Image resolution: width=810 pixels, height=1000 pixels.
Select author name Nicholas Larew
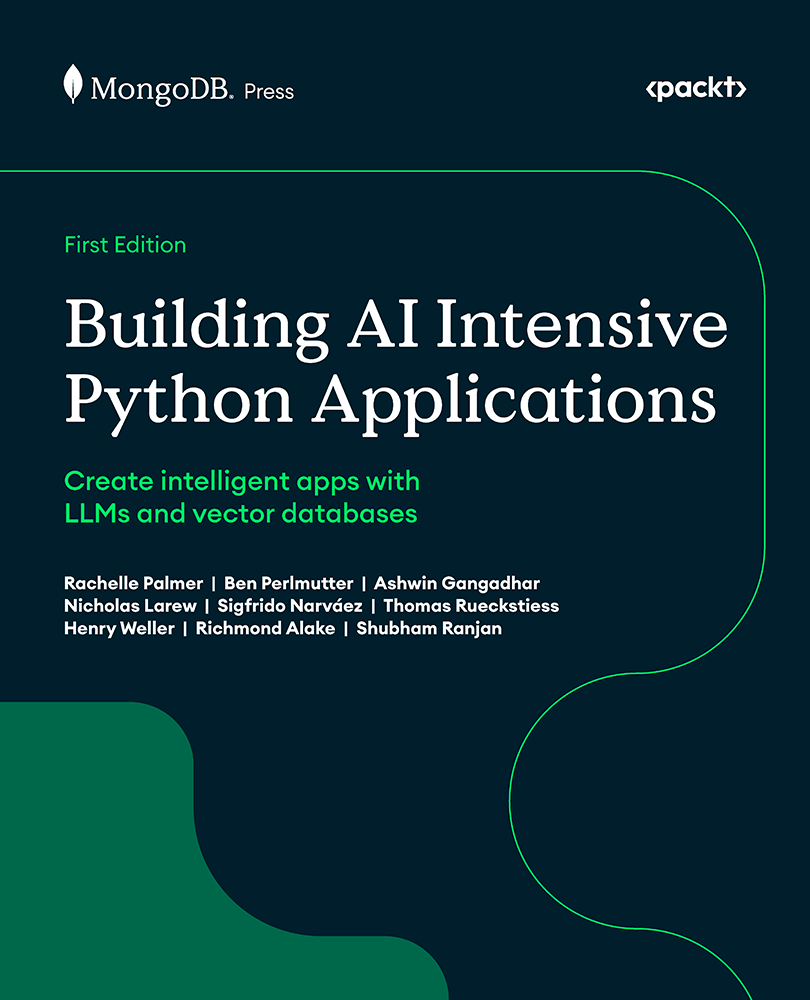[129, 606]
